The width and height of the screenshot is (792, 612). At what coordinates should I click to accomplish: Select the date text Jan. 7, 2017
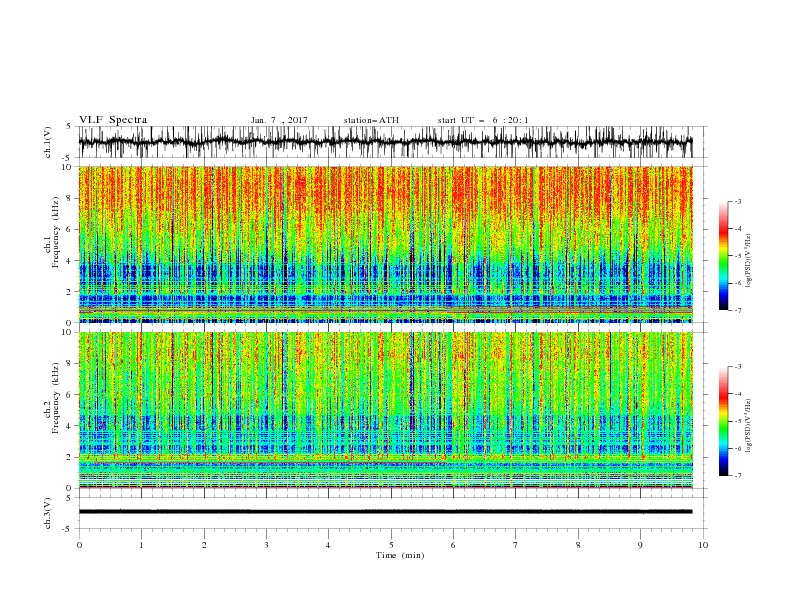pyautogui.click(x=279, y=120)
